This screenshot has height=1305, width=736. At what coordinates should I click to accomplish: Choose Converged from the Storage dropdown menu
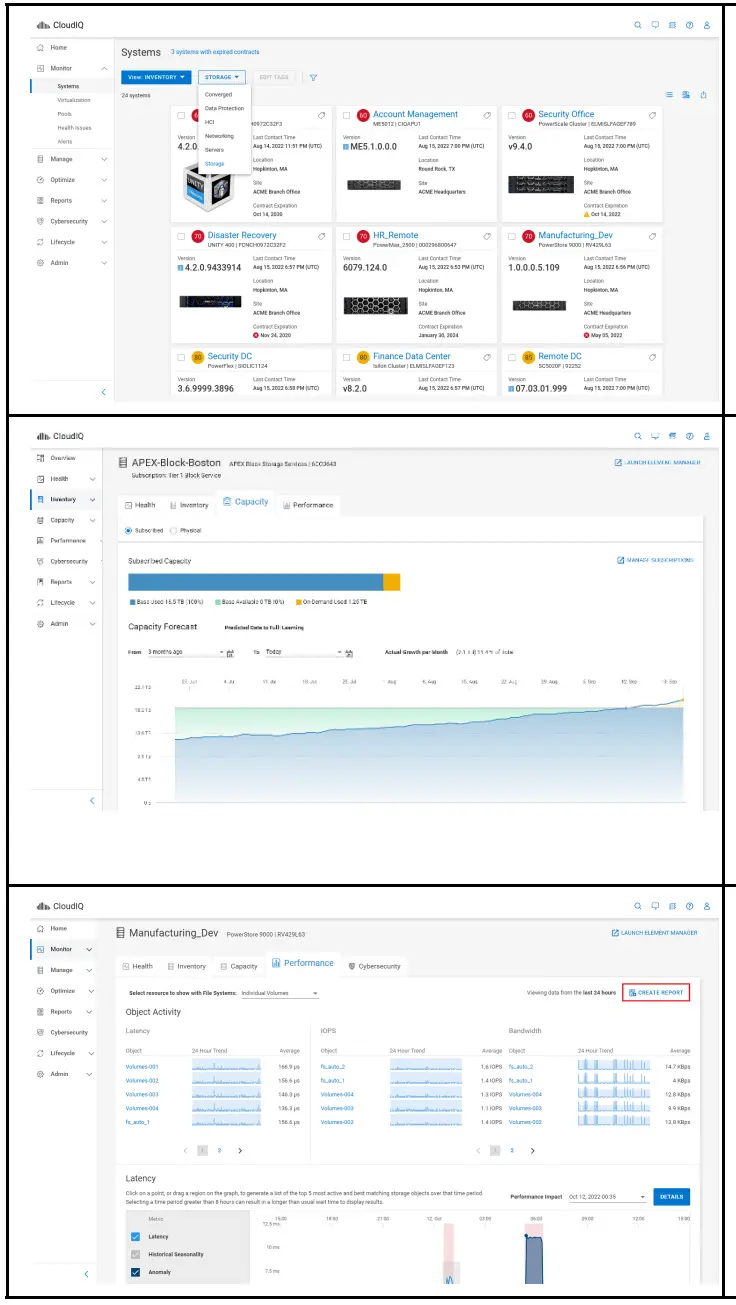pos(218,94)
